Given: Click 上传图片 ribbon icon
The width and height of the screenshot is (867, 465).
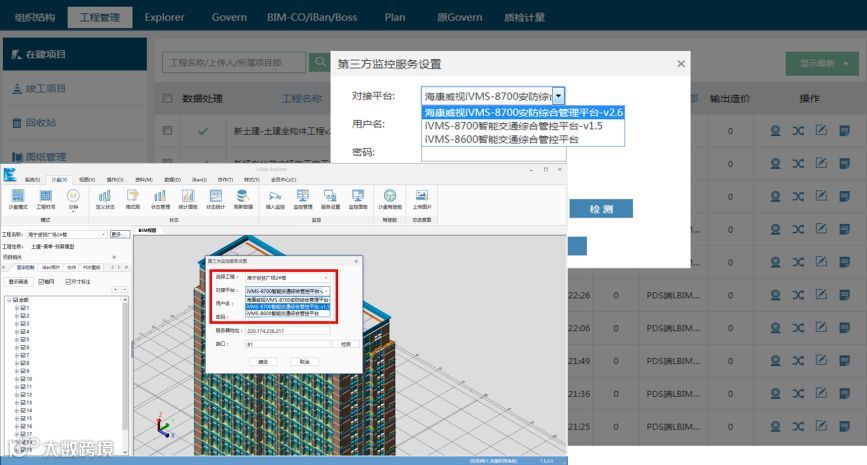Looking at the screenshot, I should 421,199.
